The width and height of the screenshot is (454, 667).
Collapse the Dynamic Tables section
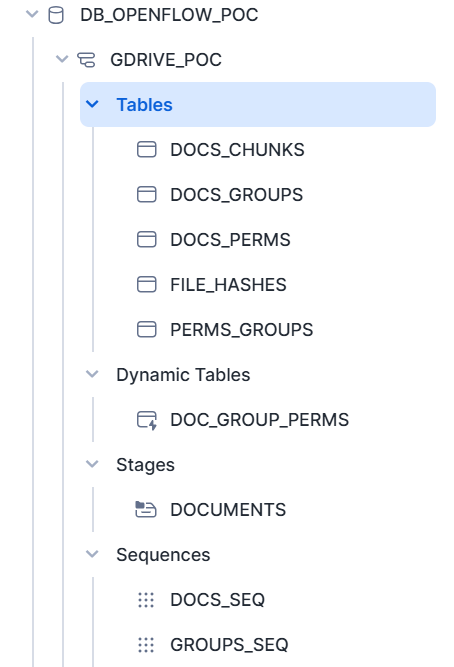click(x=92, y=375)
